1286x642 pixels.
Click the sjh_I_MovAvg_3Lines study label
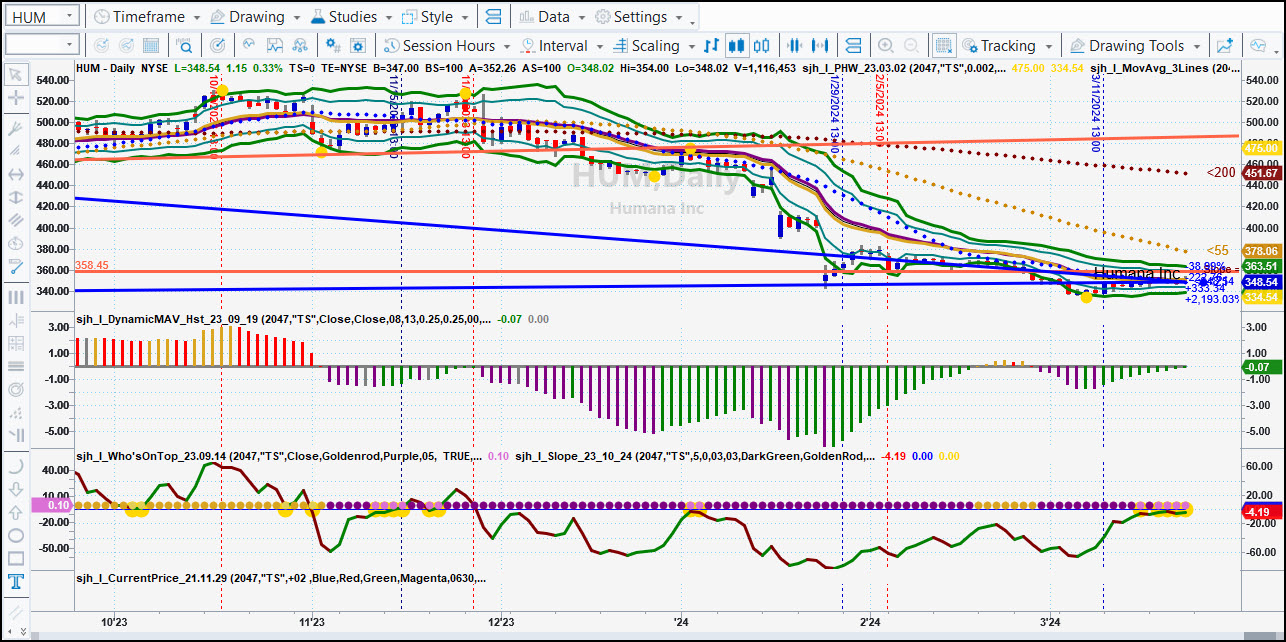point(1165,68)
